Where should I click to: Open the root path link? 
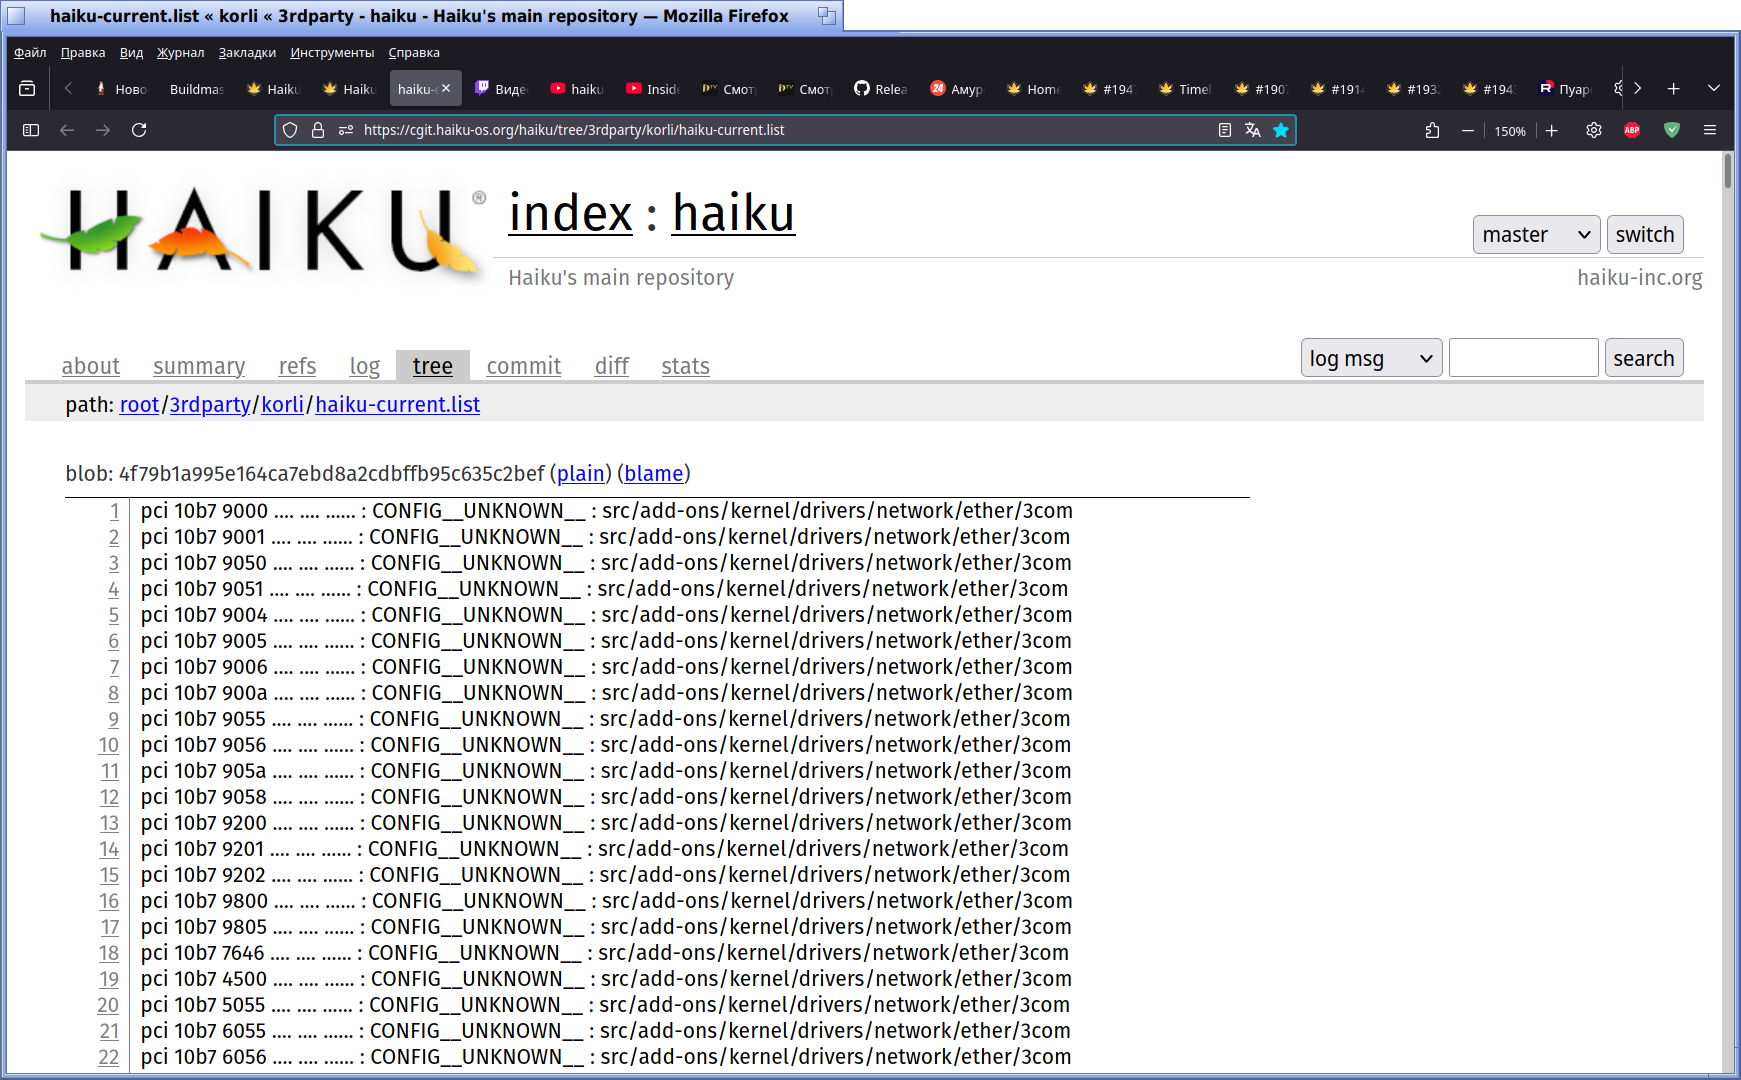(139, 405)
